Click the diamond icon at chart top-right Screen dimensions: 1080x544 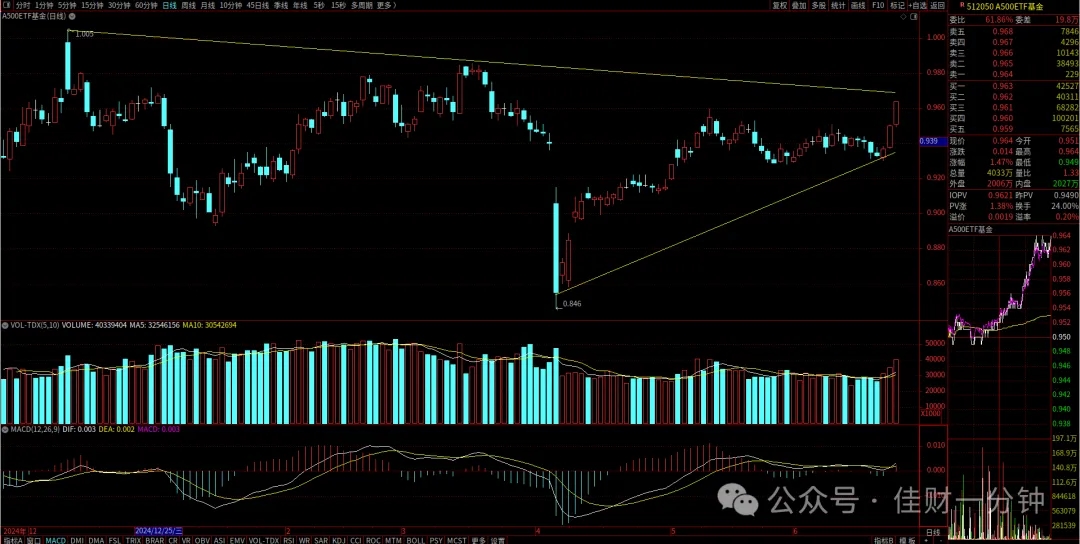coord(904,16)
